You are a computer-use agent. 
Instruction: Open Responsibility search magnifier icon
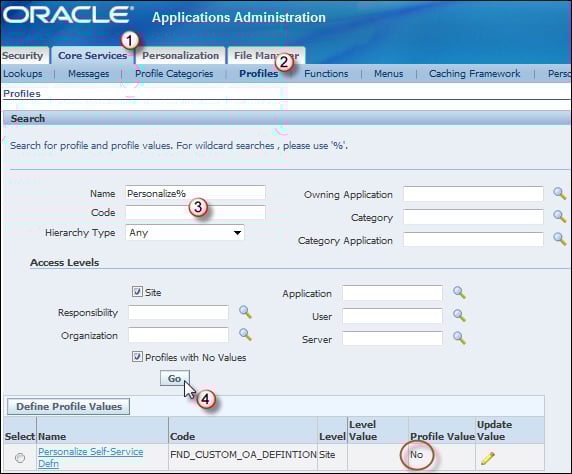(245, 312)
